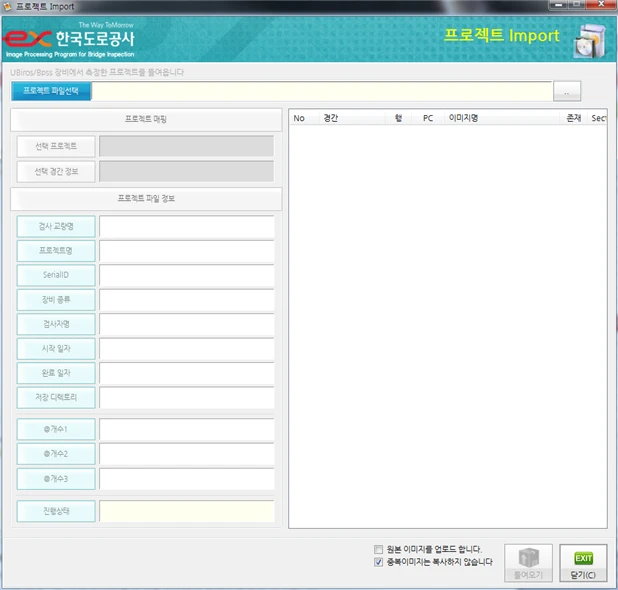Click the 프로젝트 매핑 section header
618x590 pixels.
146,119
